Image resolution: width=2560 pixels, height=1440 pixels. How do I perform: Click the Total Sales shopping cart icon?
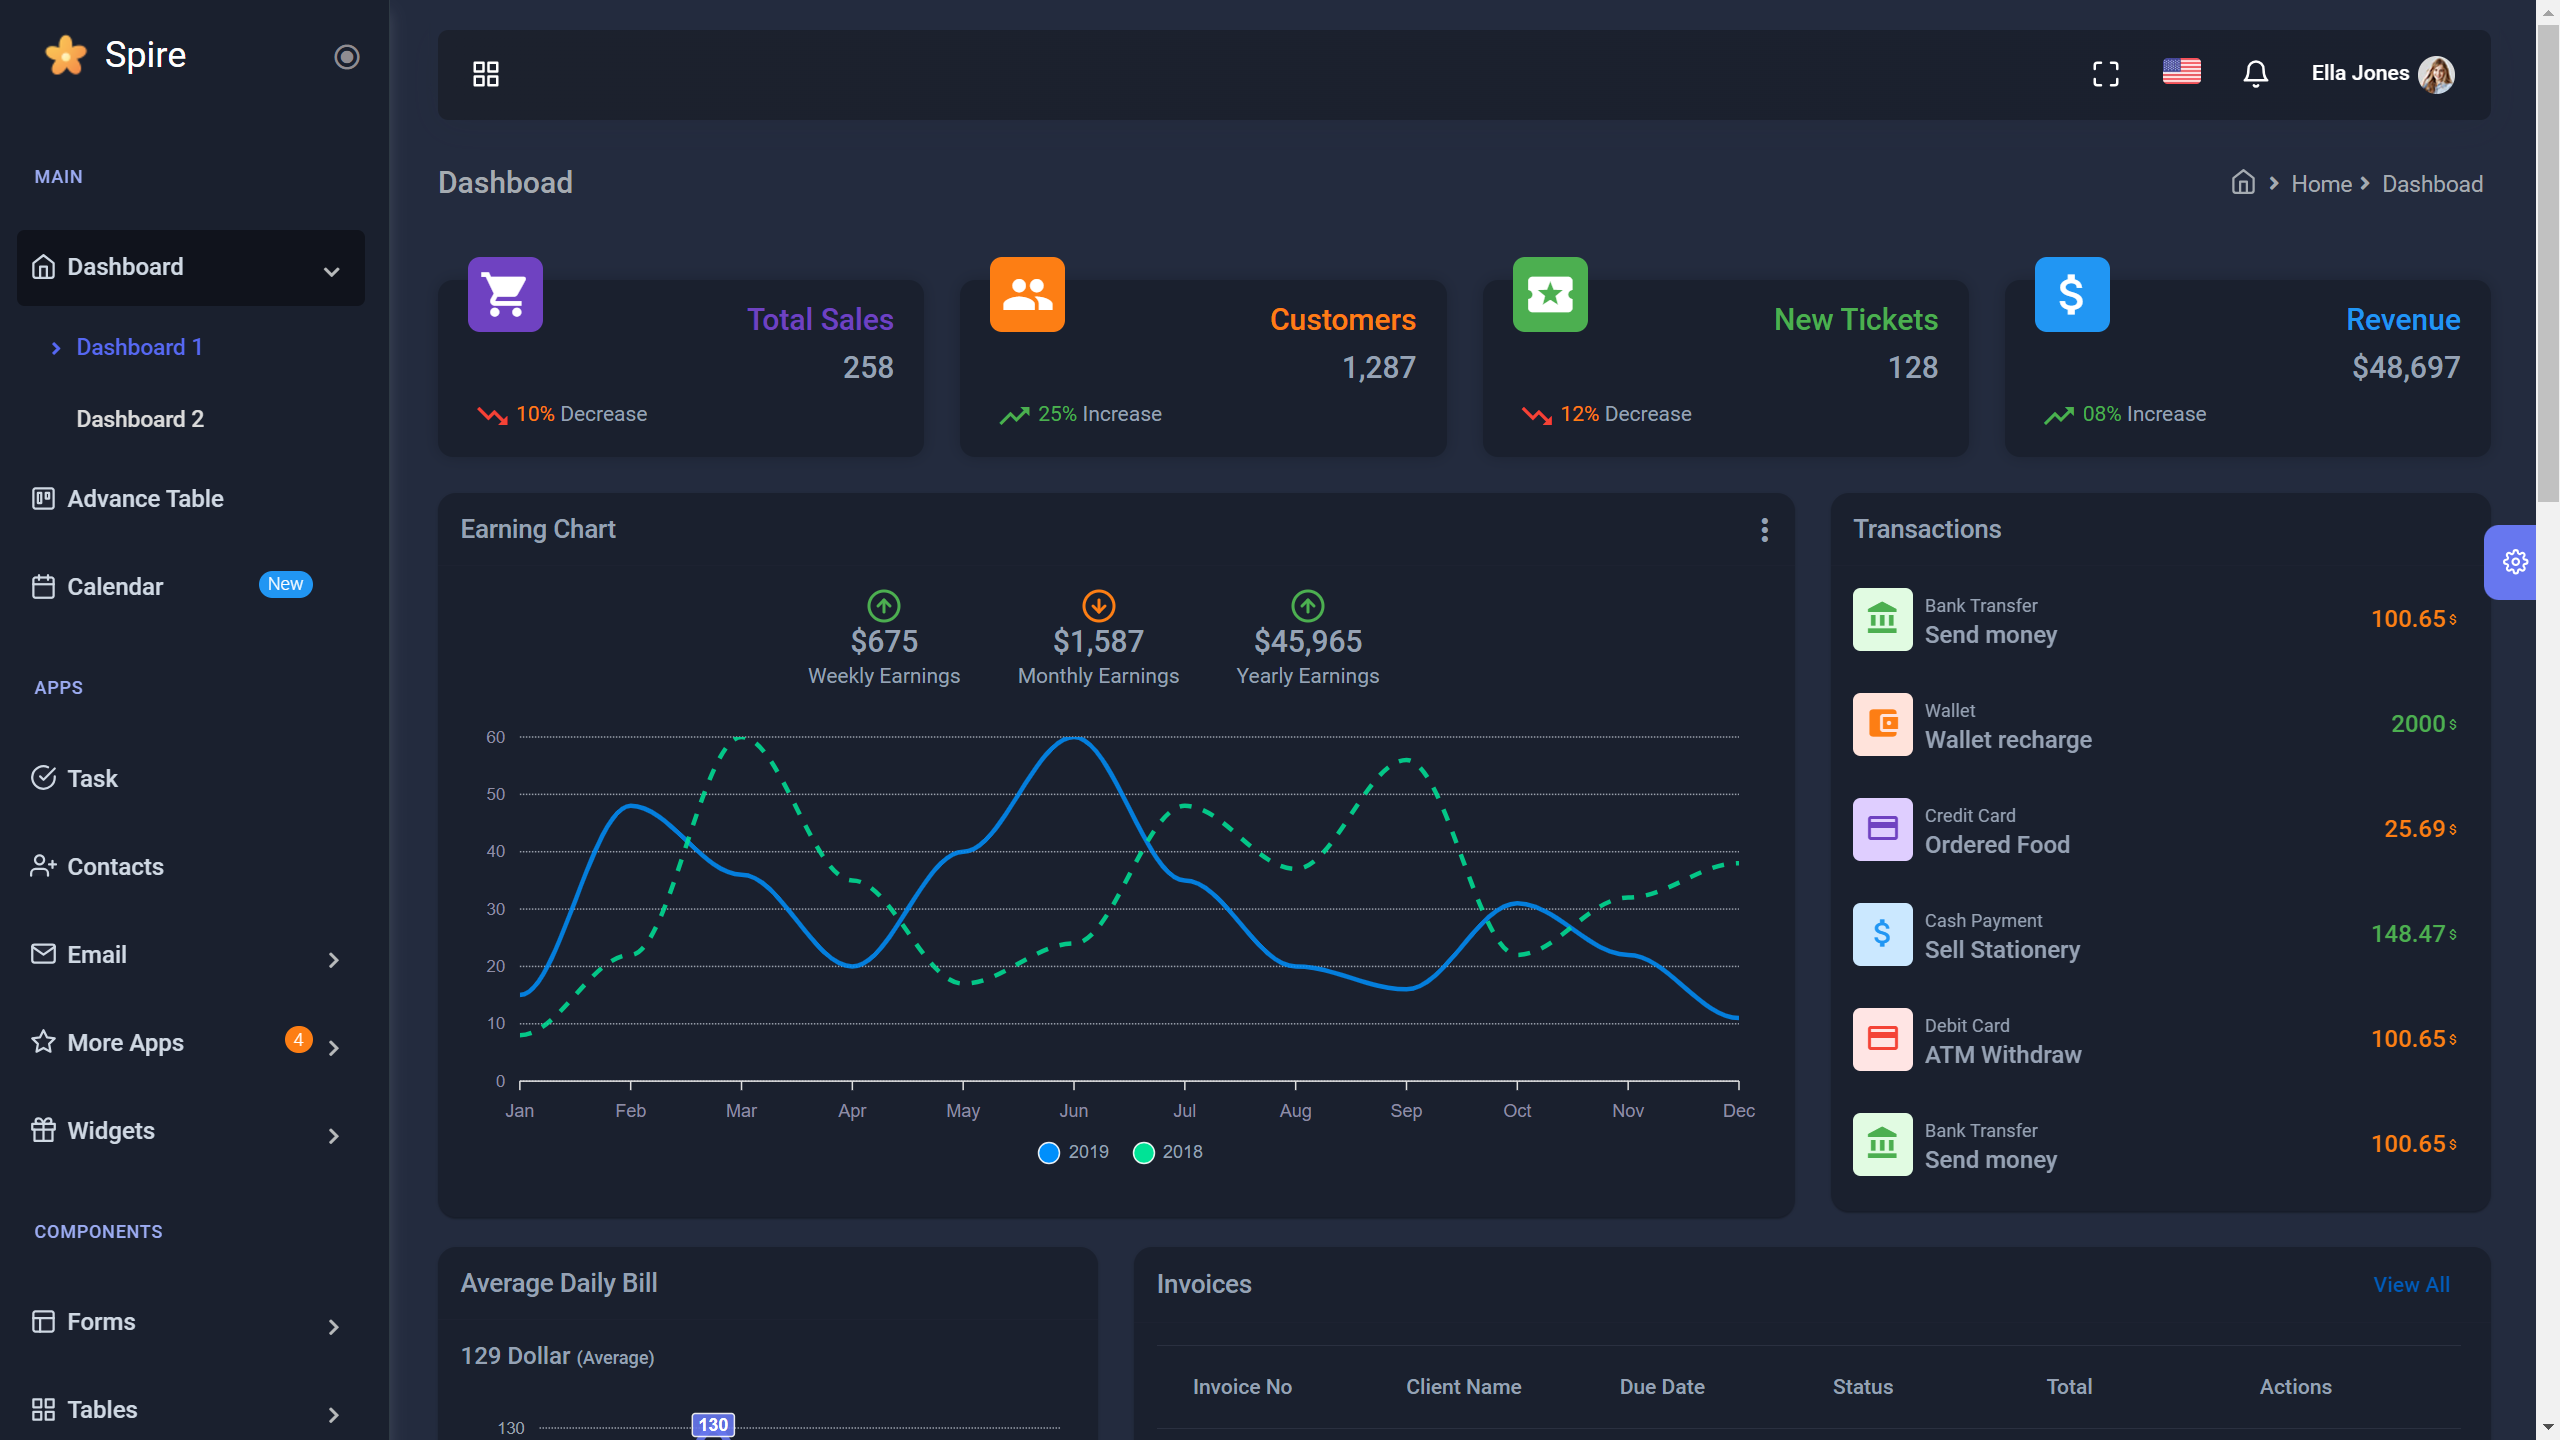tap(505, 293)
